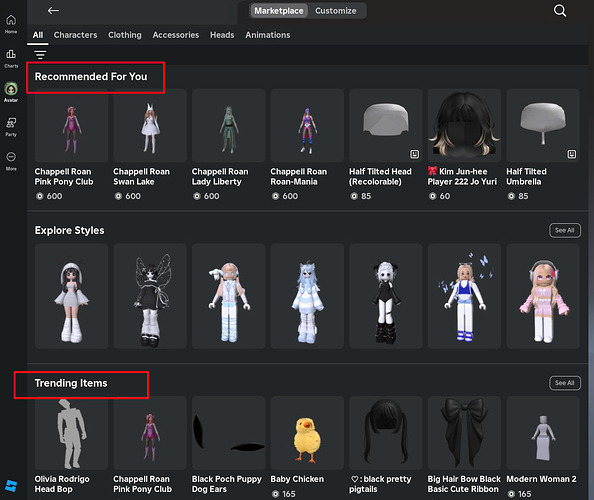
Task: Switch to the Marketplace toggle
Action: click(278, 11)
